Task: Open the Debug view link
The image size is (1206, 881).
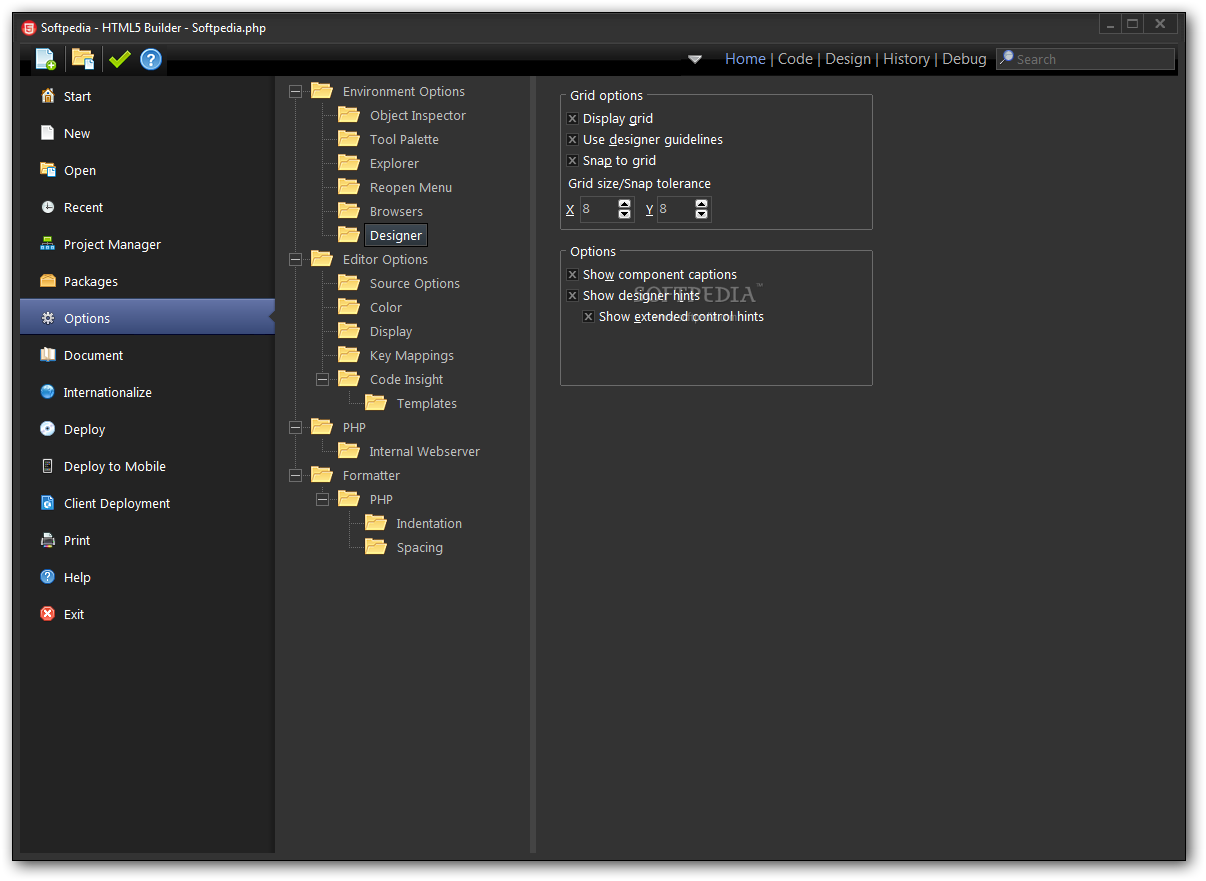Action: pos(964,59)
